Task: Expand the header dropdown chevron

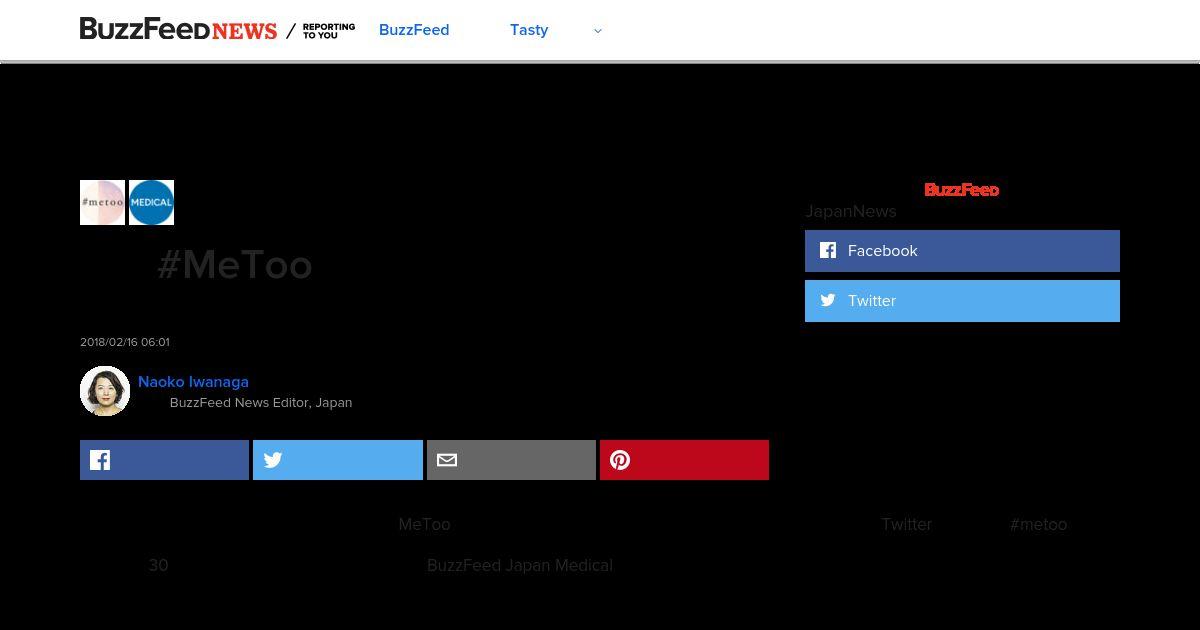Action: (x=598, y=31)
